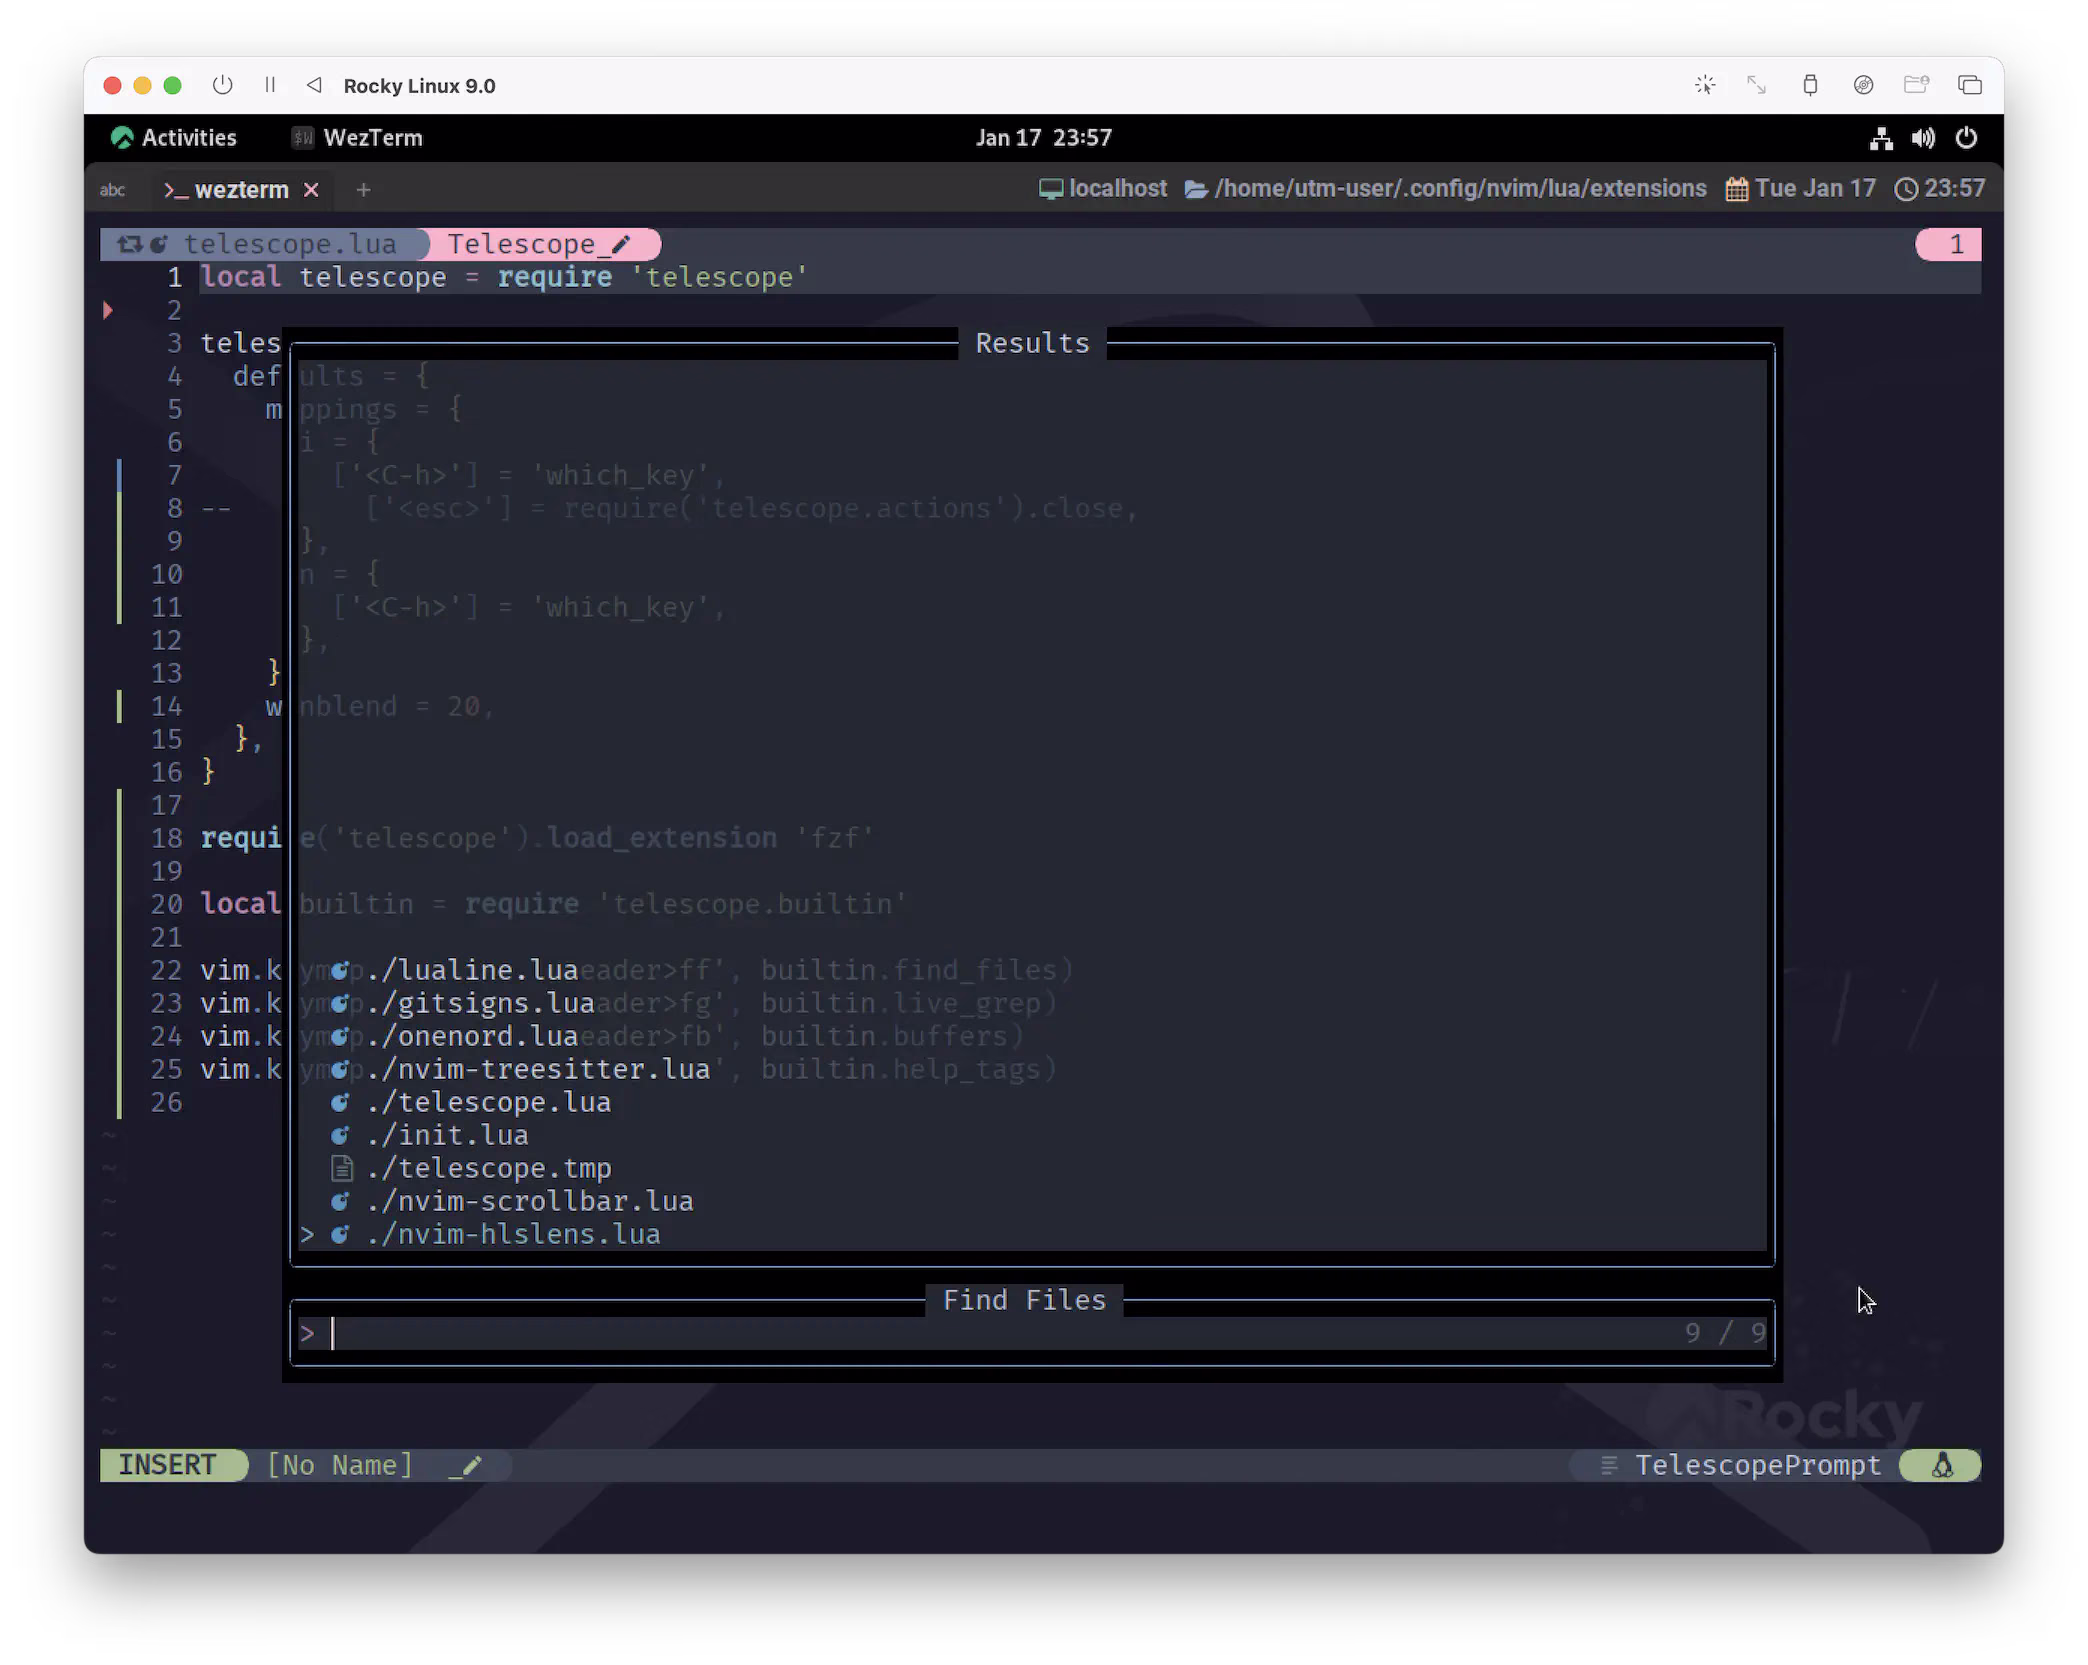Click the localhost hostname status

pos(1103,189)
